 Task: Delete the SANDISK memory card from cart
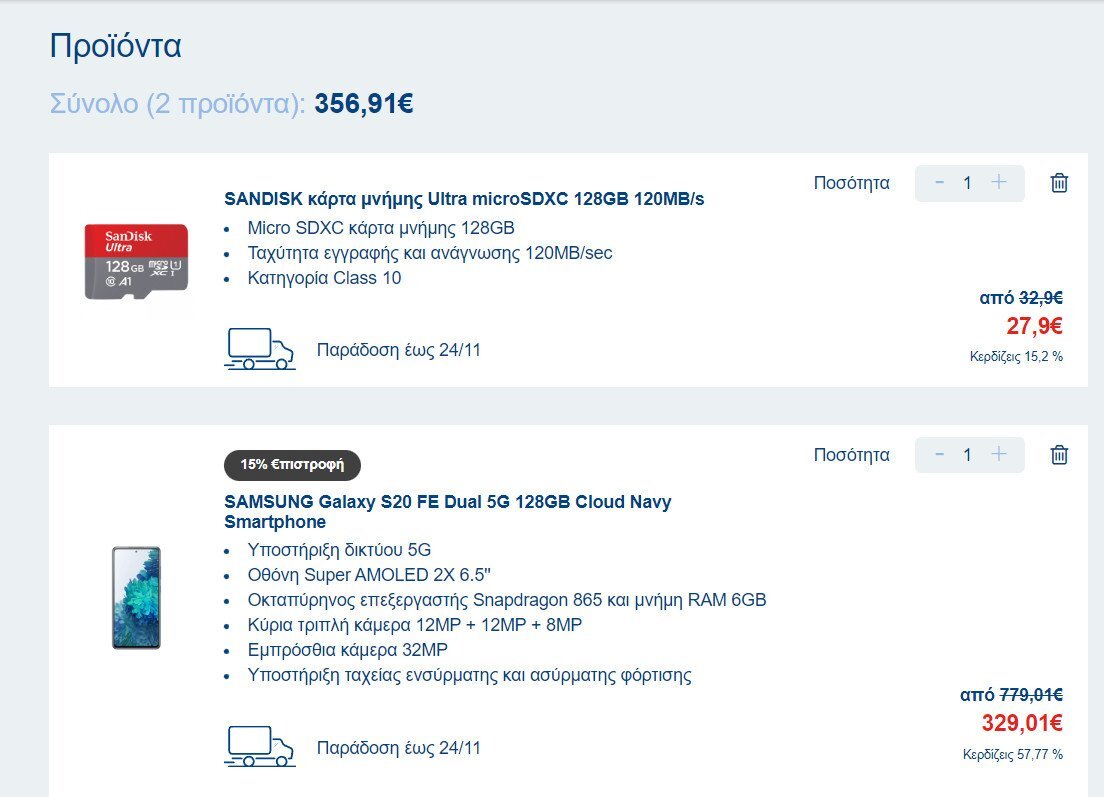(1059, 183)
